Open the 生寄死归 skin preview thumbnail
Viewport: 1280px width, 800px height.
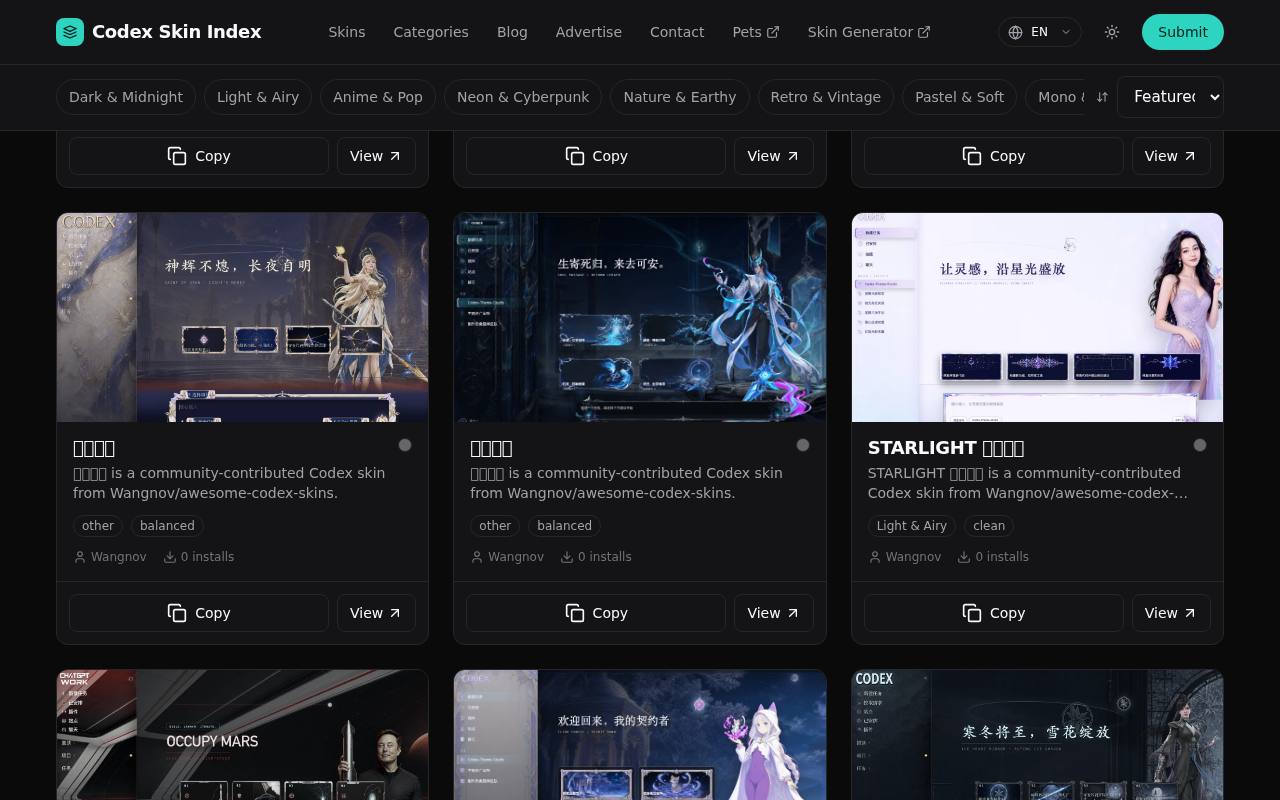click(x=640, y=317)
